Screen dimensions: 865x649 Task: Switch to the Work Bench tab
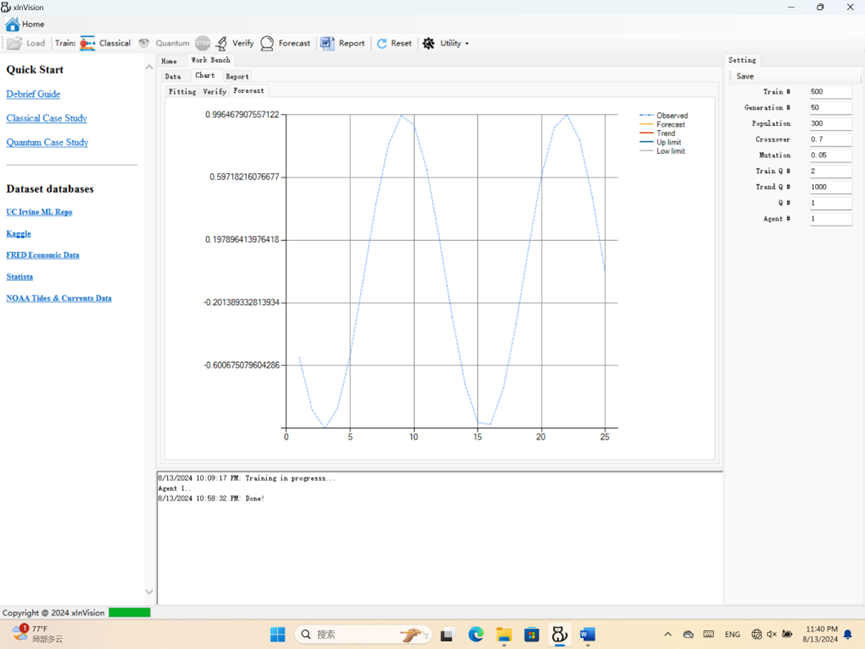(211, 60)
